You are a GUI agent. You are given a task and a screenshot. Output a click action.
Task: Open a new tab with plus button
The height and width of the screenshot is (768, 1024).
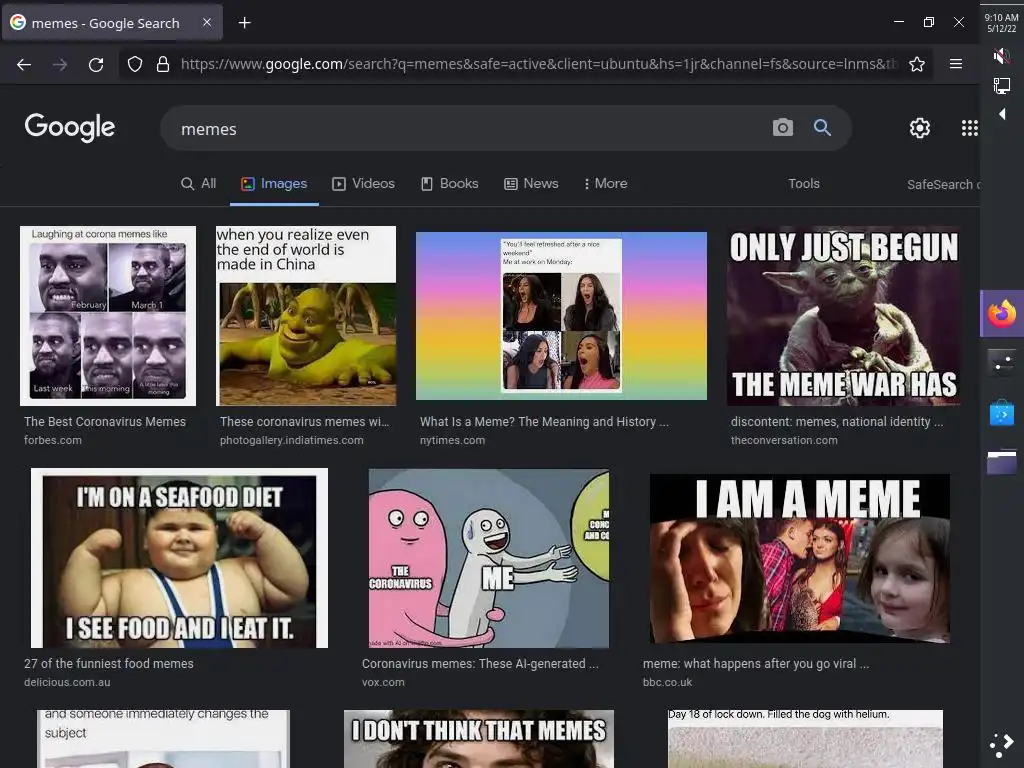point(244,23)
